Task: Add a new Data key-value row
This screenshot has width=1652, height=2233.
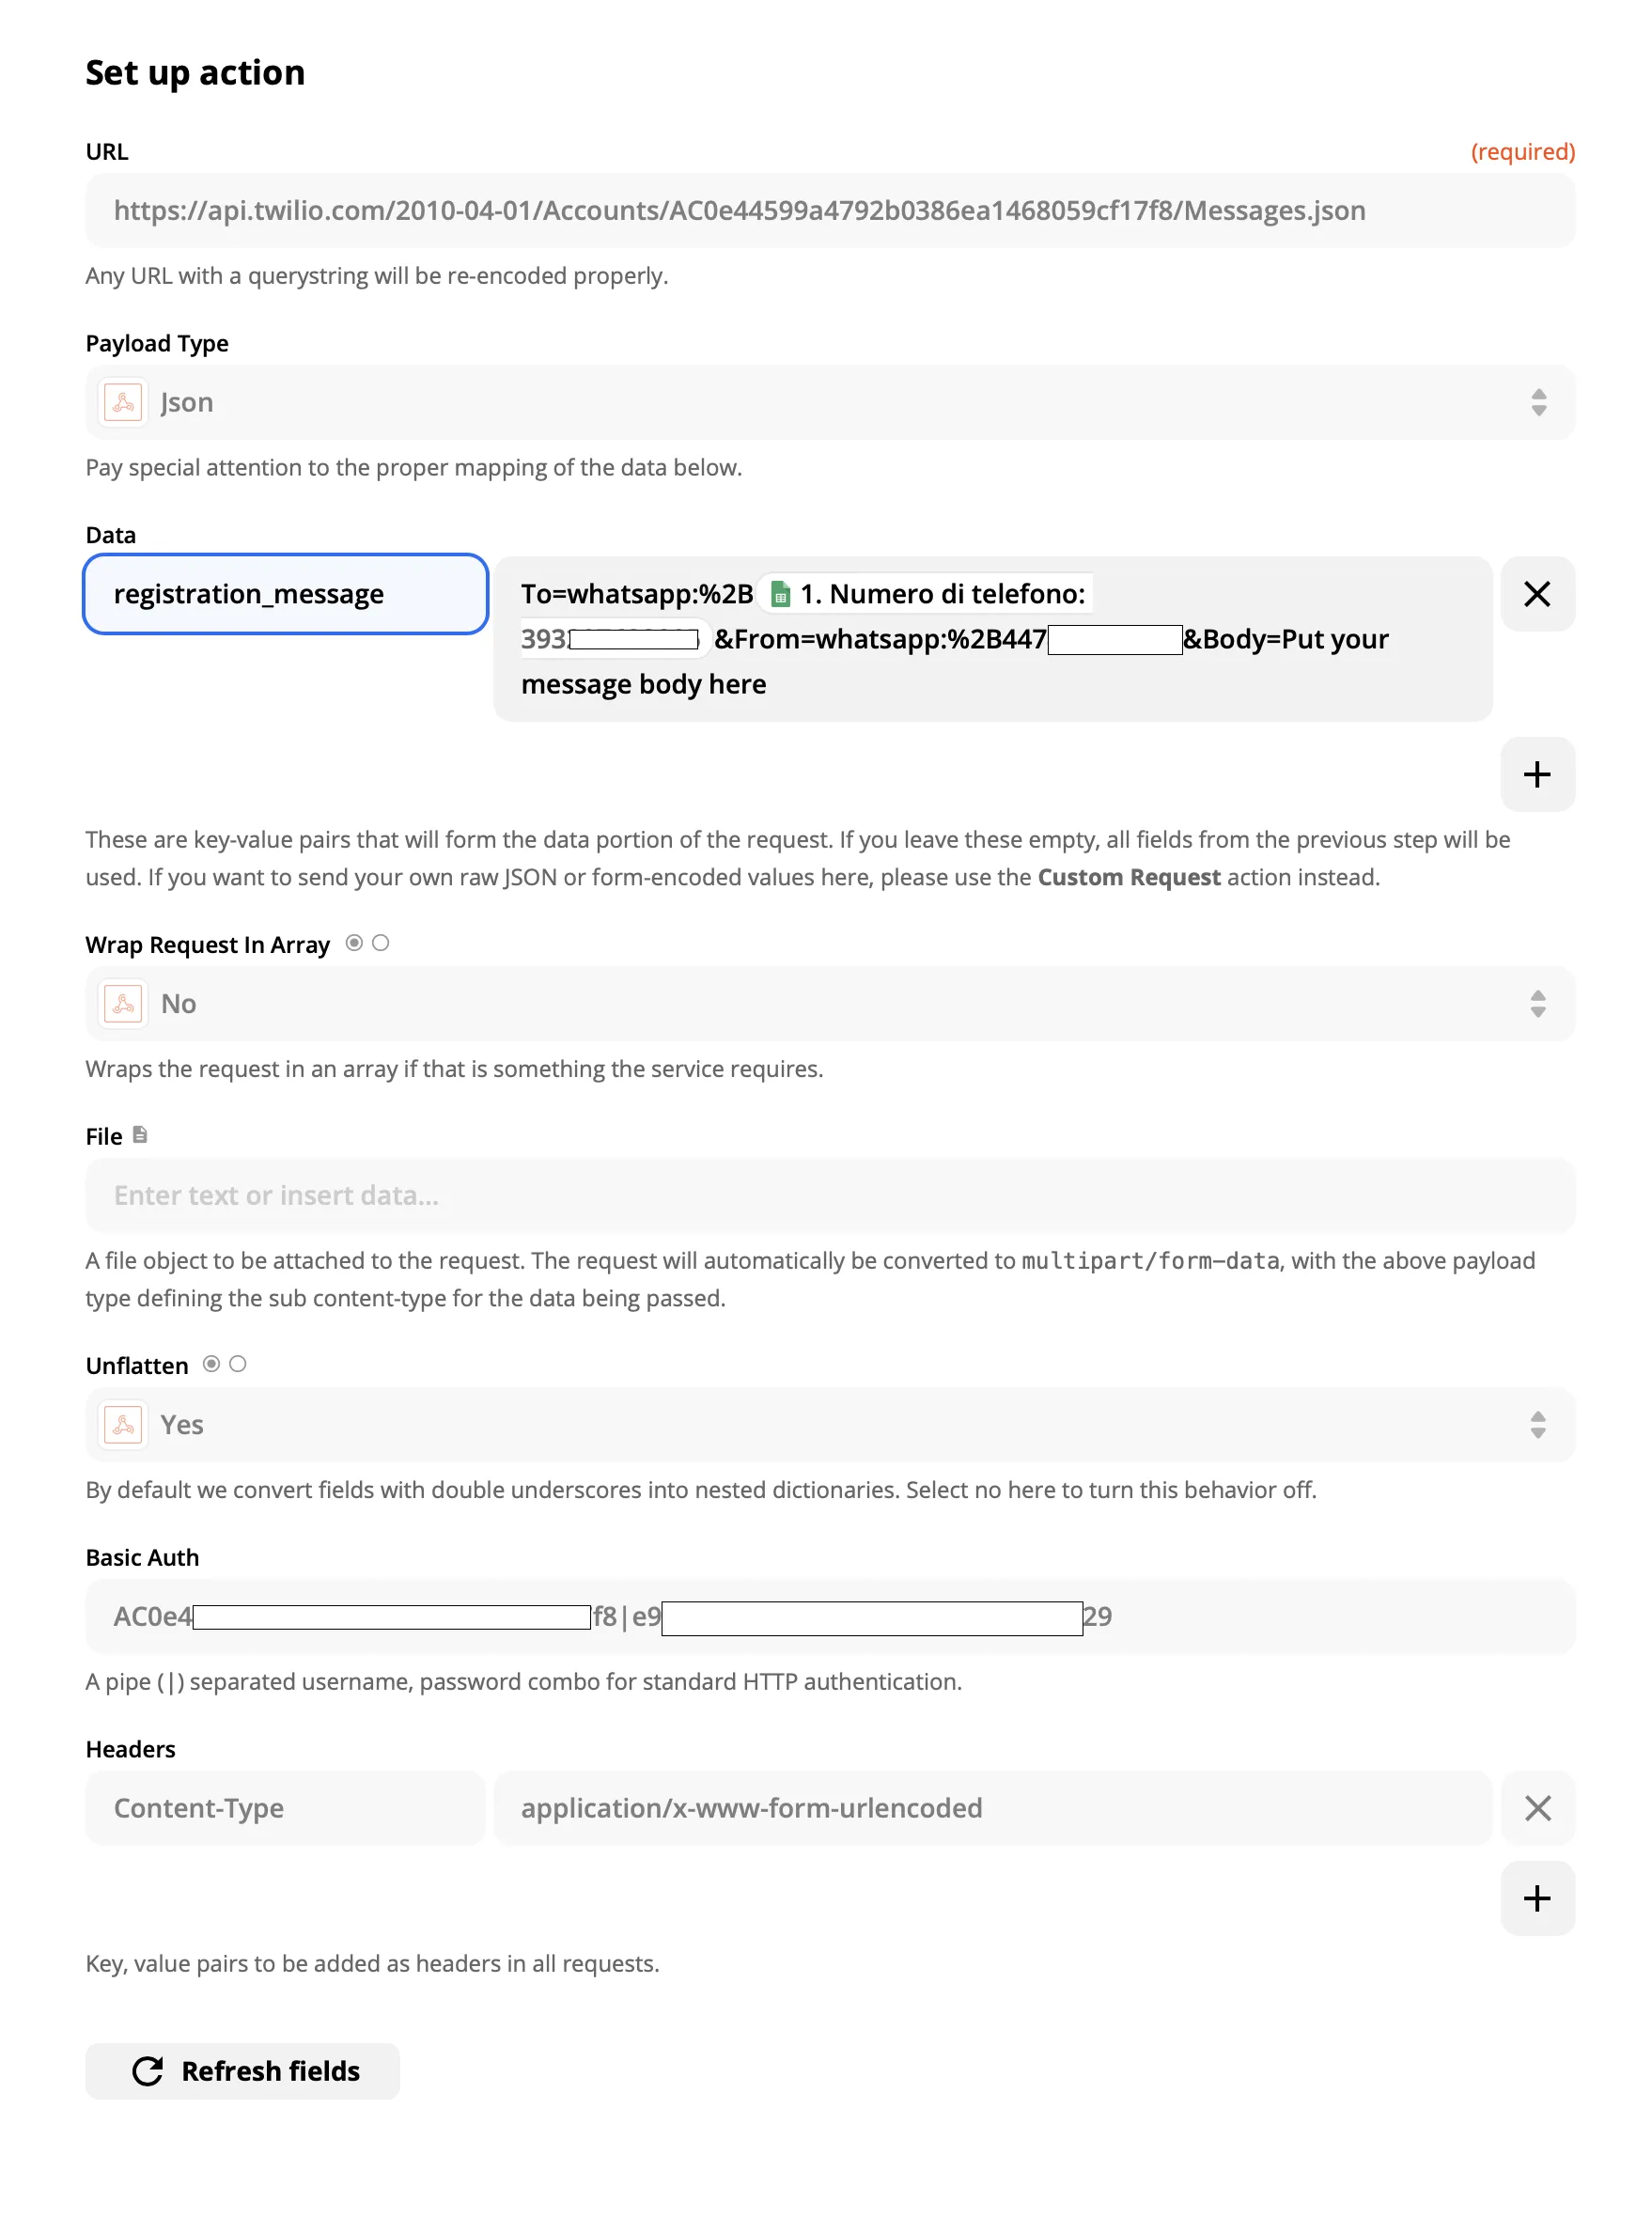Action: tap(1536, 774)
